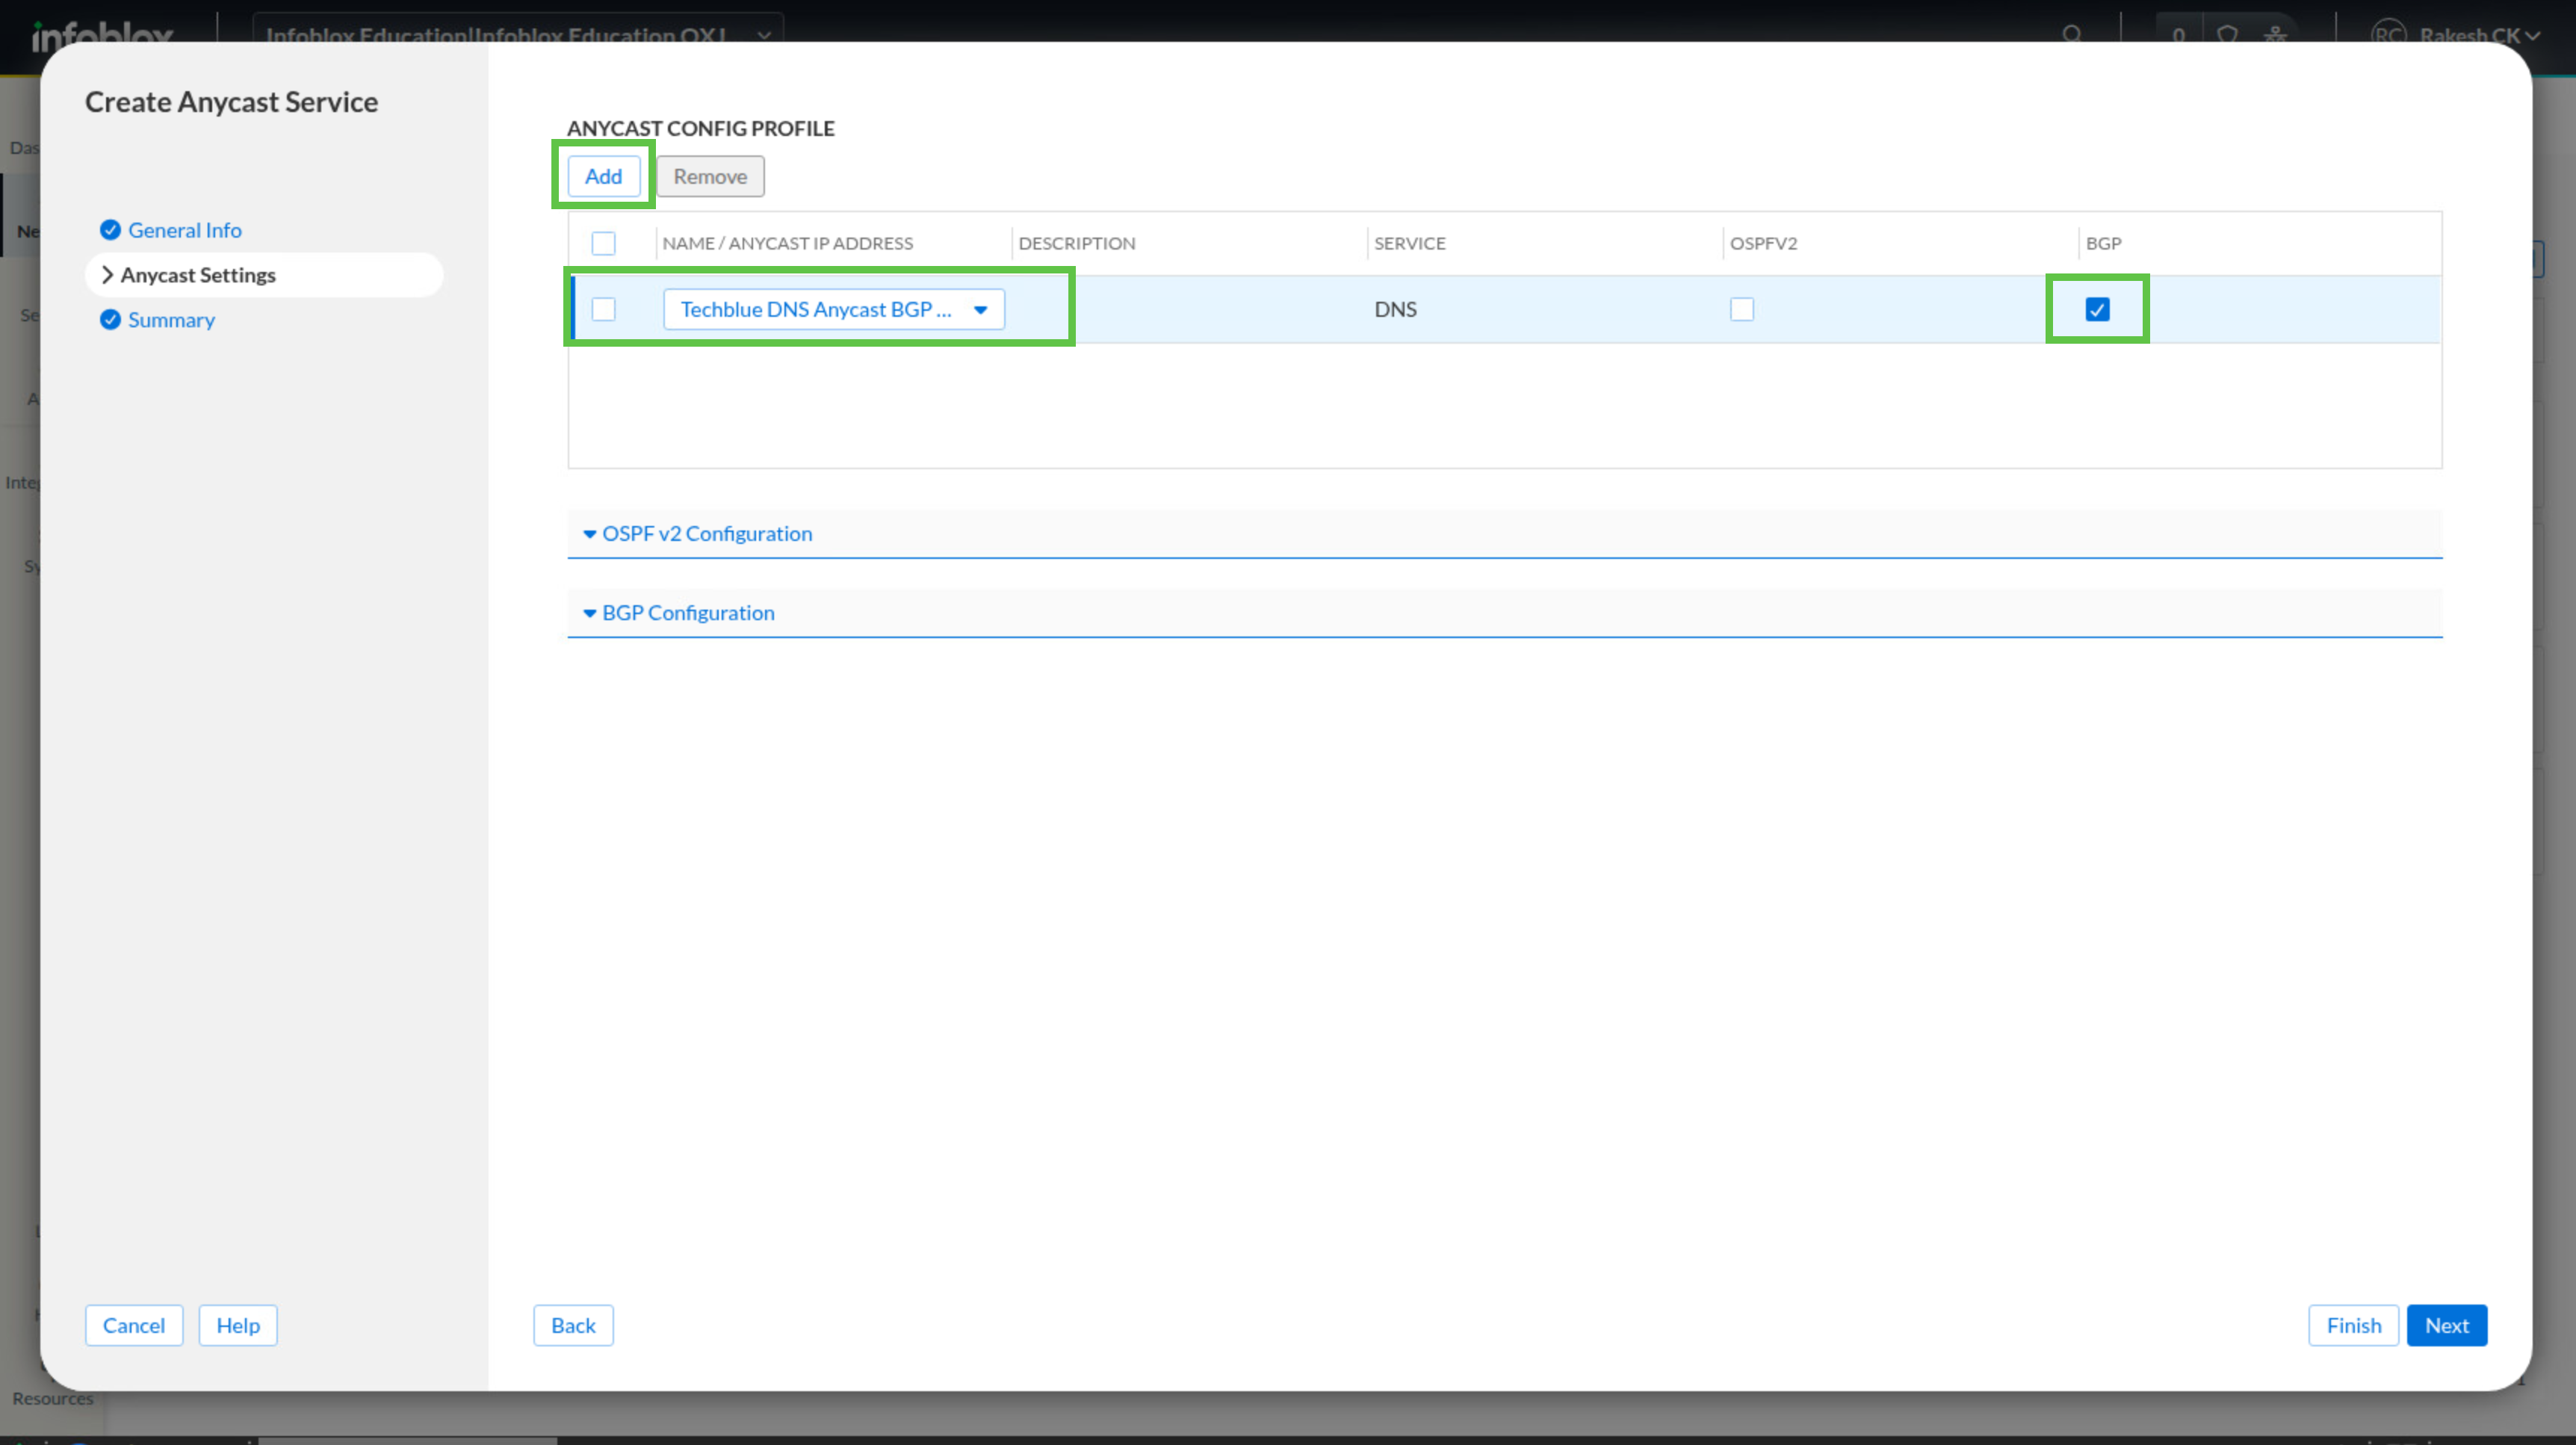Click the BGP column header
Viewport: 2576px width, 1445px height.
click(2103, 243)
